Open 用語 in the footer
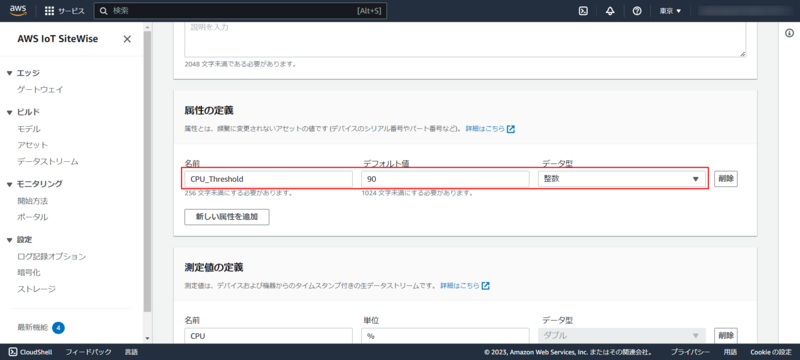Viewport: 800px width, 360px height. click(x=730, y=352)
